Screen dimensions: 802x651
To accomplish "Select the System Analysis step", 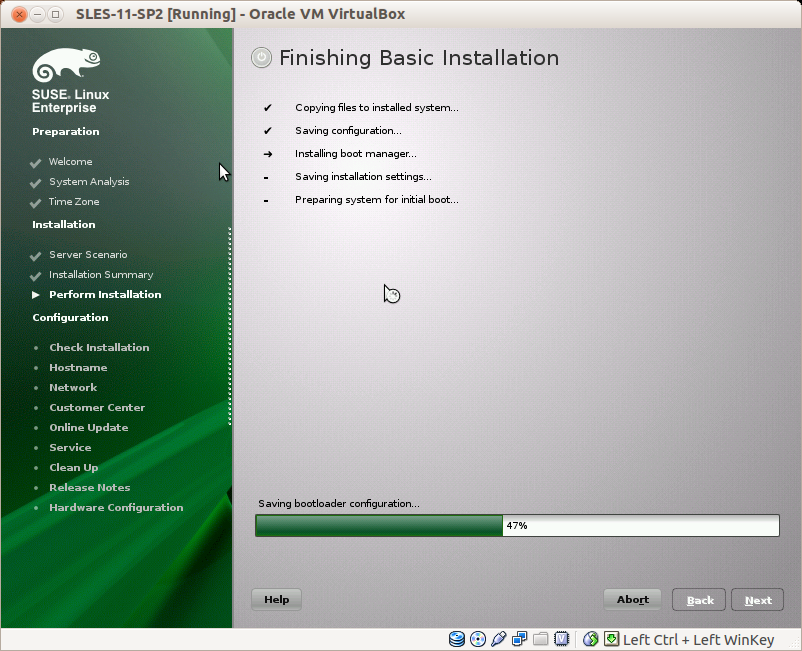I will (x=89, y=182).
